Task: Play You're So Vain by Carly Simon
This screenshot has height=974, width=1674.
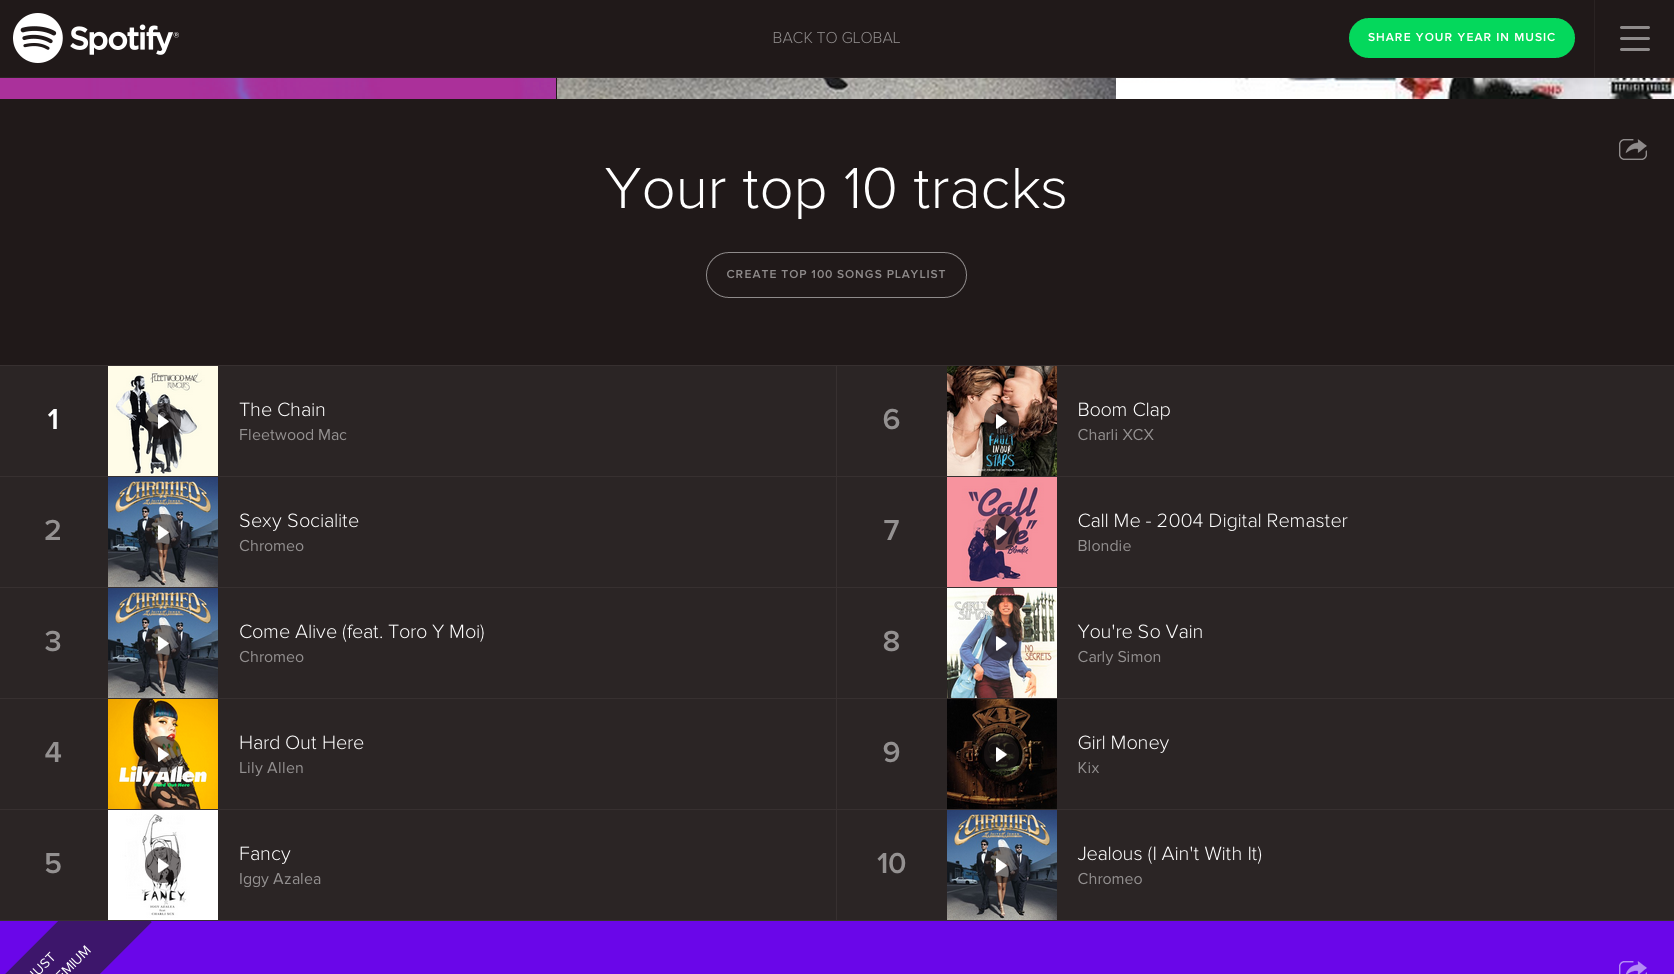Action: (x=1001, y=643)
